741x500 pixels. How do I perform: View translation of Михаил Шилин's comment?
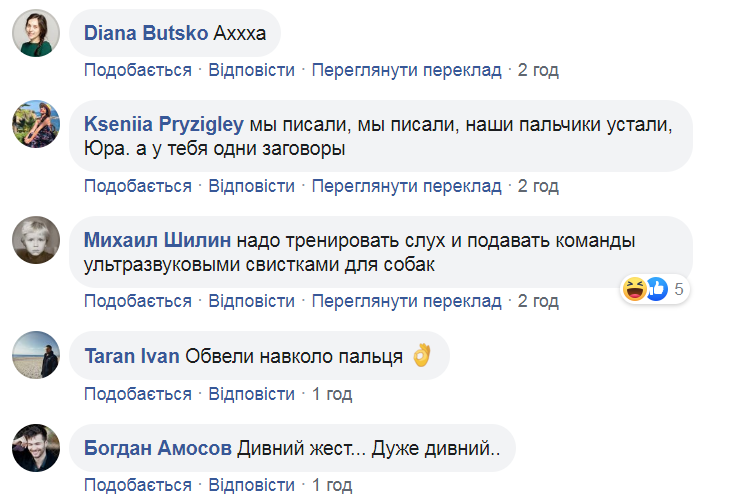(x=406, y=301)
